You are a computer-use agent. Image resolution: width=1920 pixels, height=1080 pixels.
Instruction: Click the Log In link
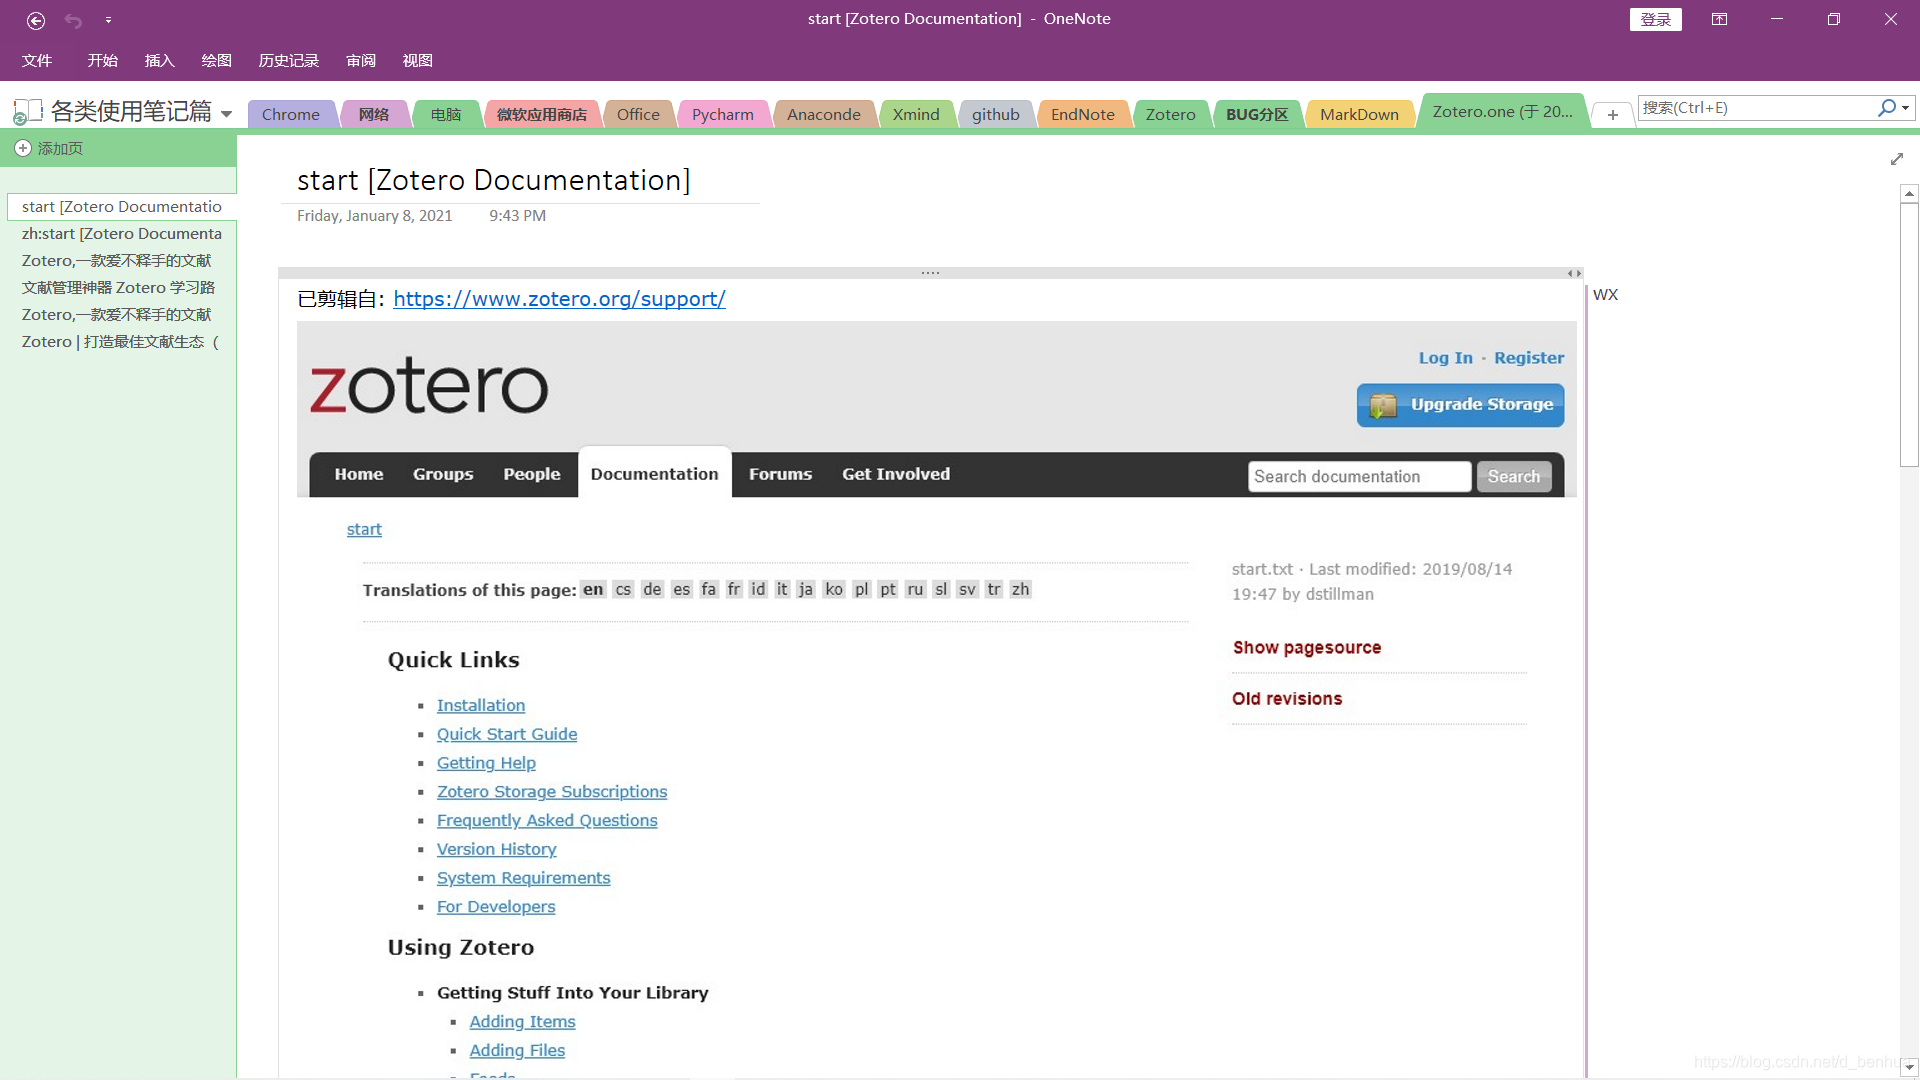click(1445, 358)
